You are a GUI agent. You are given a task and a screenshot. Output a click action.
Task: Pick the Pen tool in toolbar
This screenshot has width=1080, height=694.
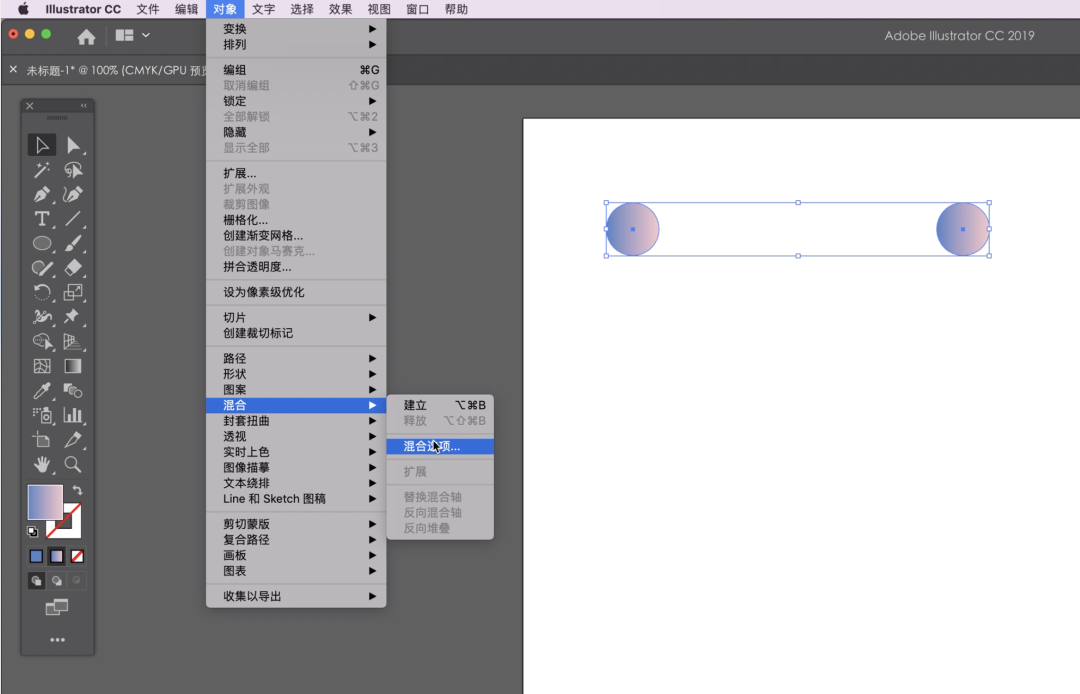(42, 194)
